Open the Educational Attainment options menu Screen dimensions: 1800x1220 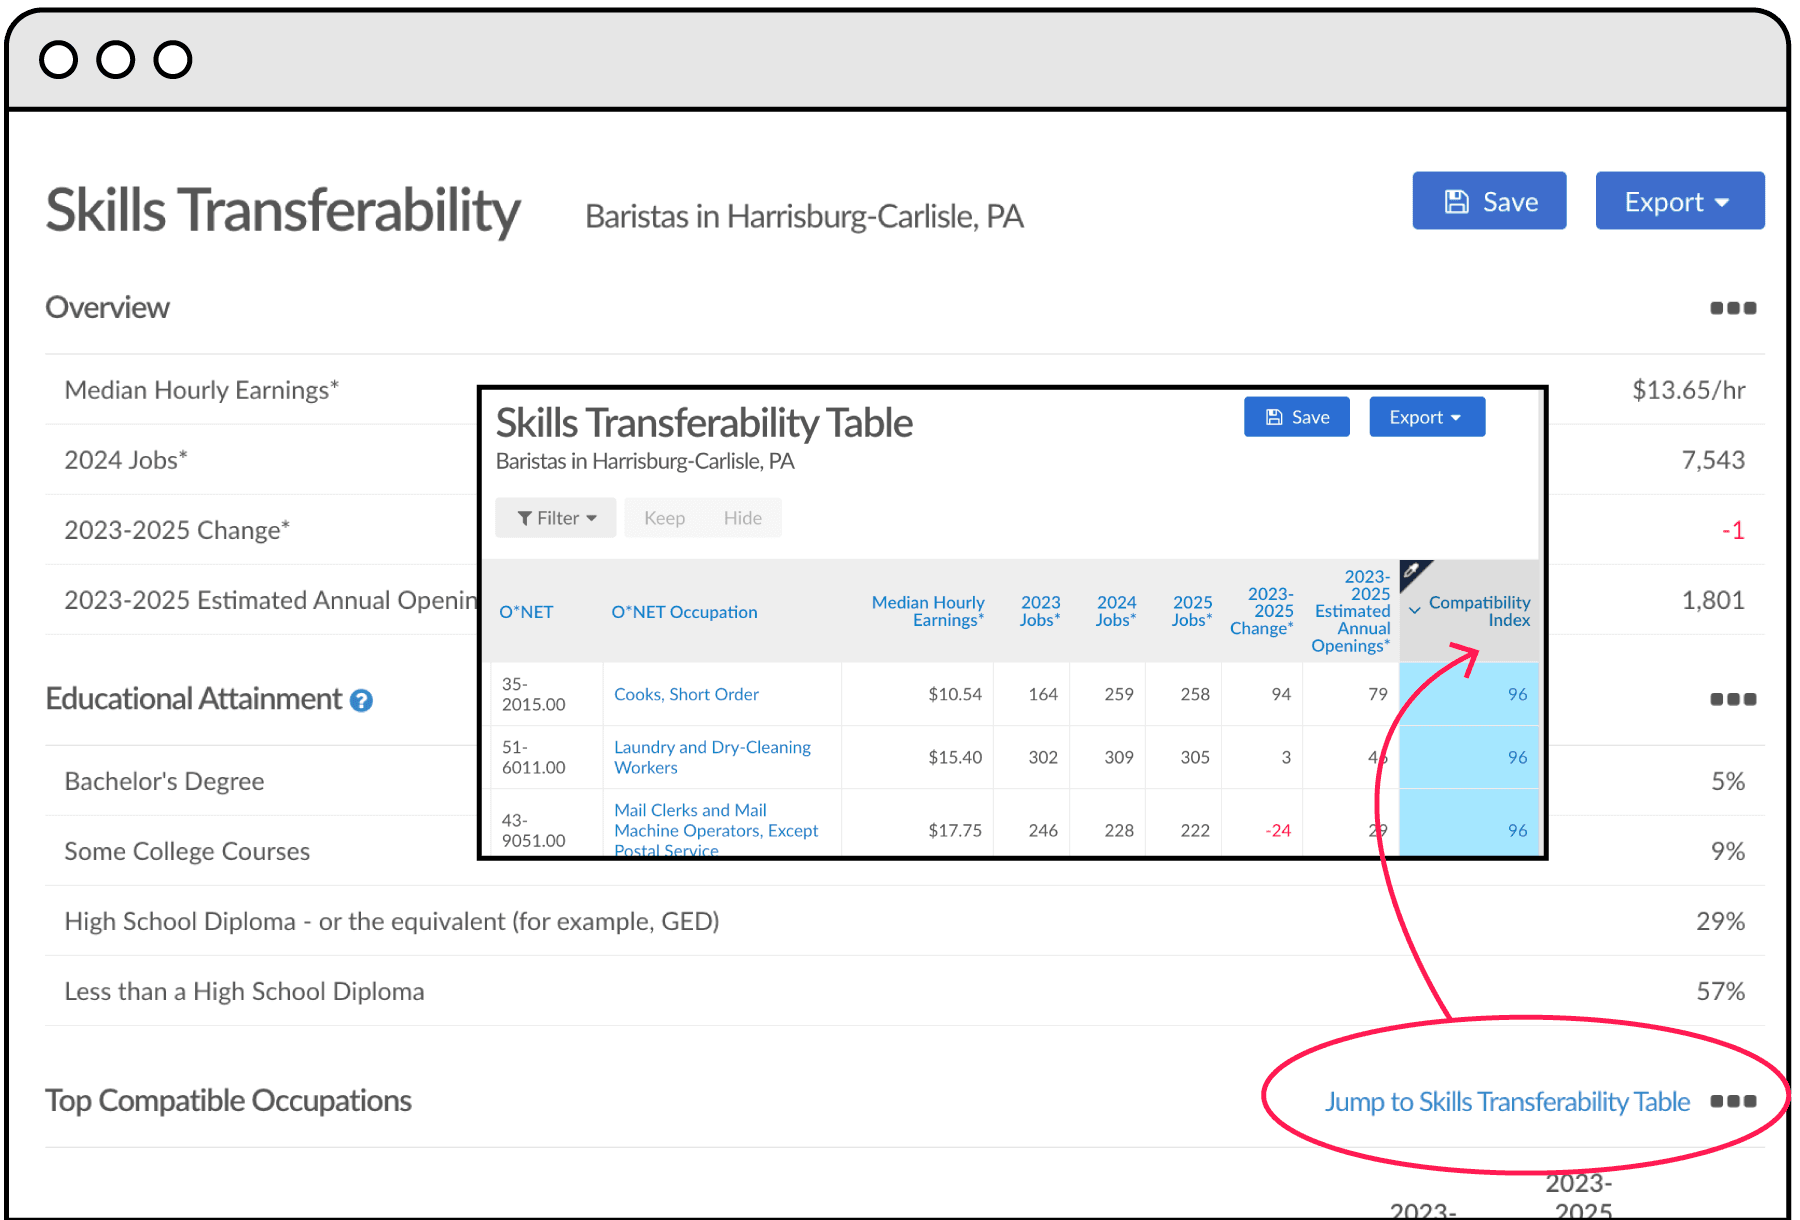[1733, 699]
